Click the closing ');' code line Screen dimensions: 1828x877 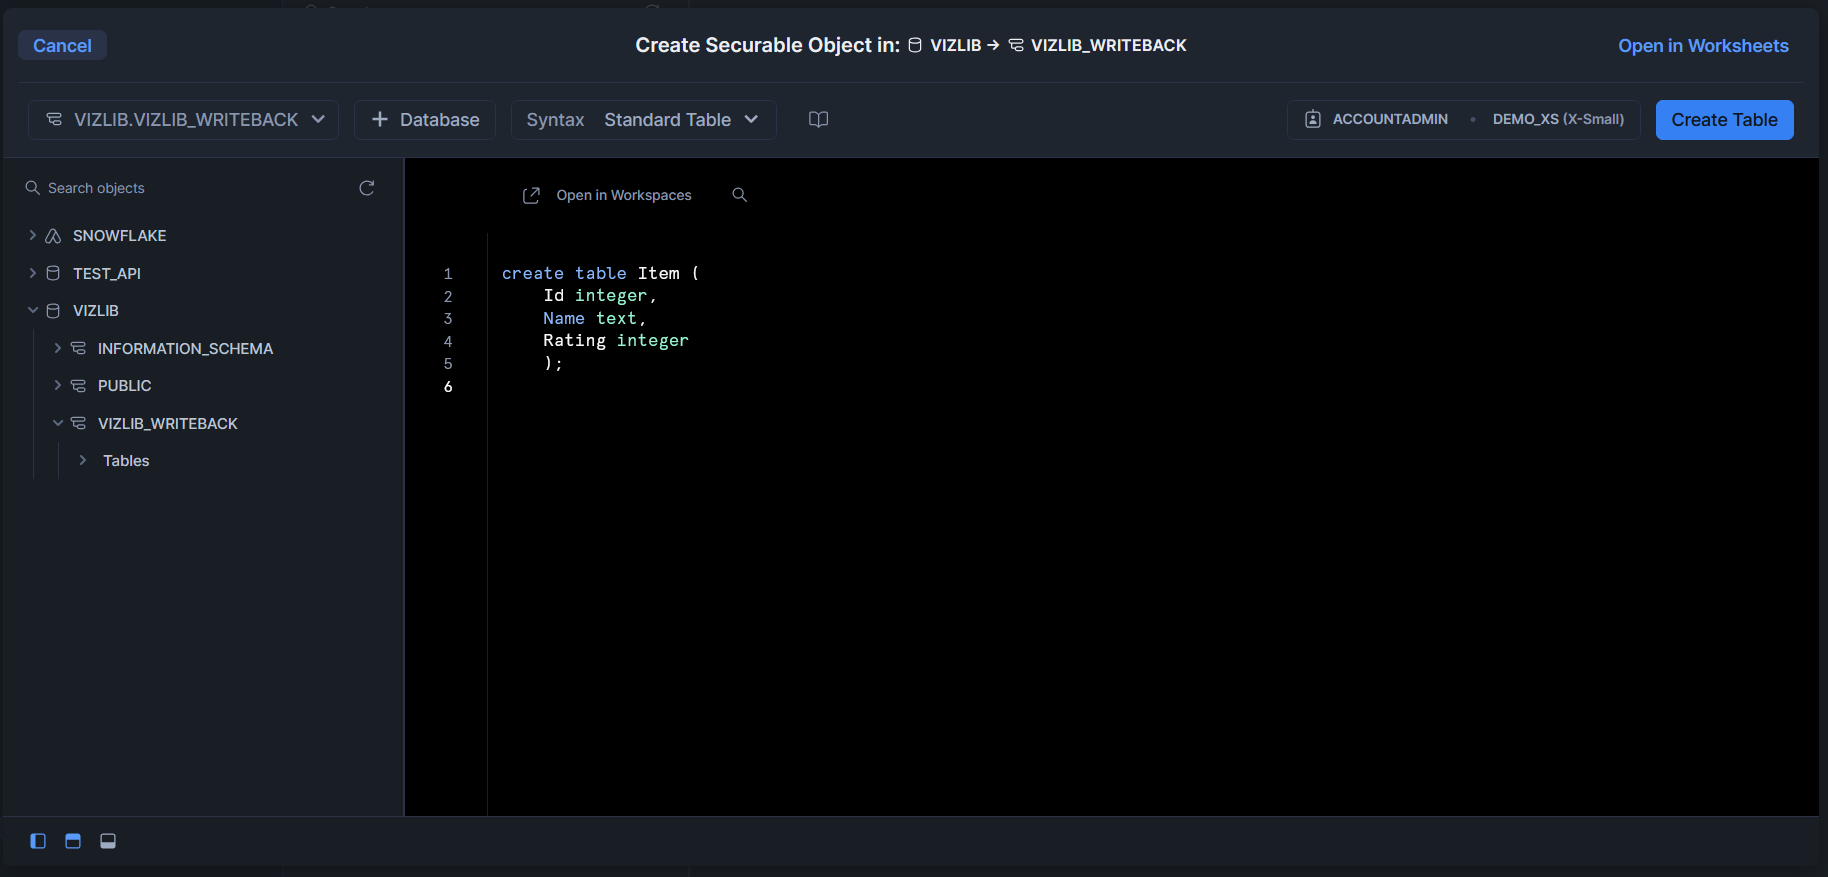[553, 364]
